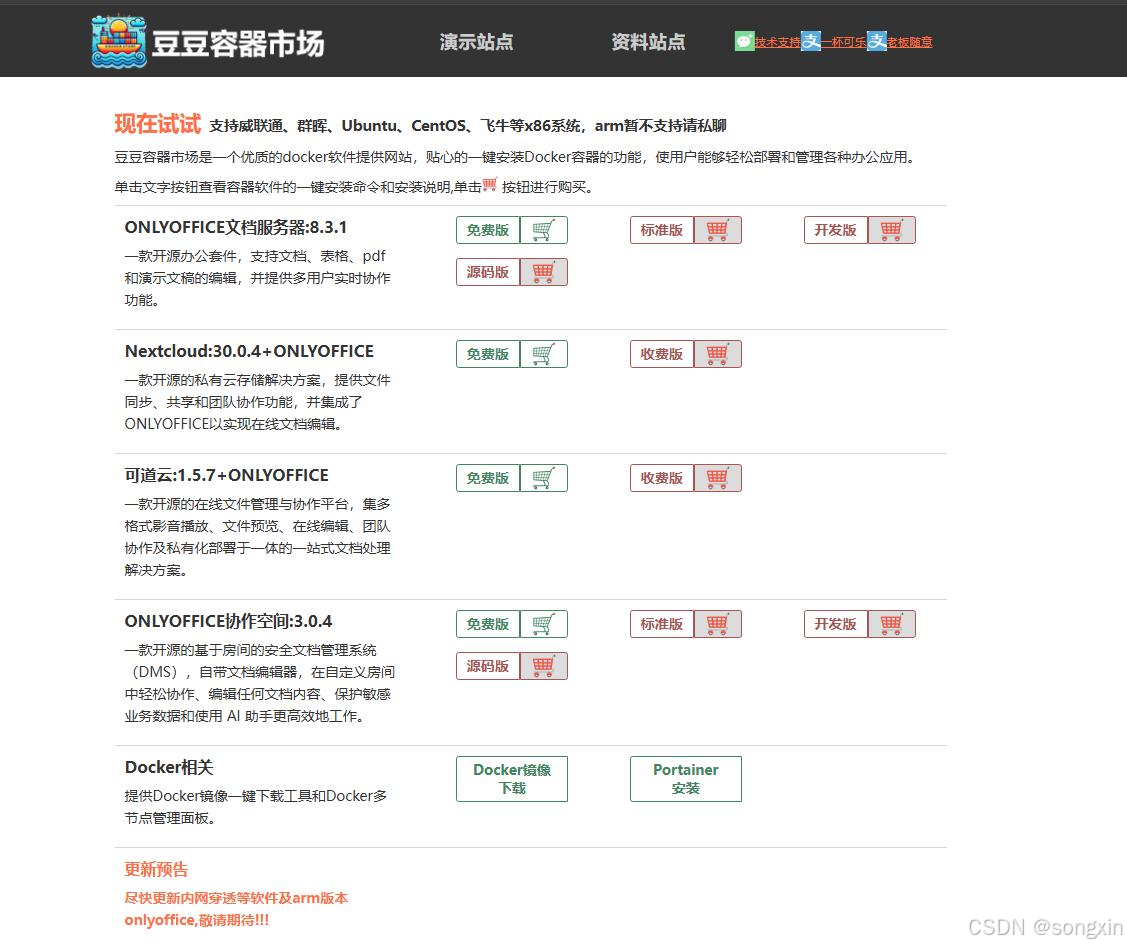Open the 资料站点 menu item
The width and height of the screenshot is (1127, 947).
[x=648, y=42]
